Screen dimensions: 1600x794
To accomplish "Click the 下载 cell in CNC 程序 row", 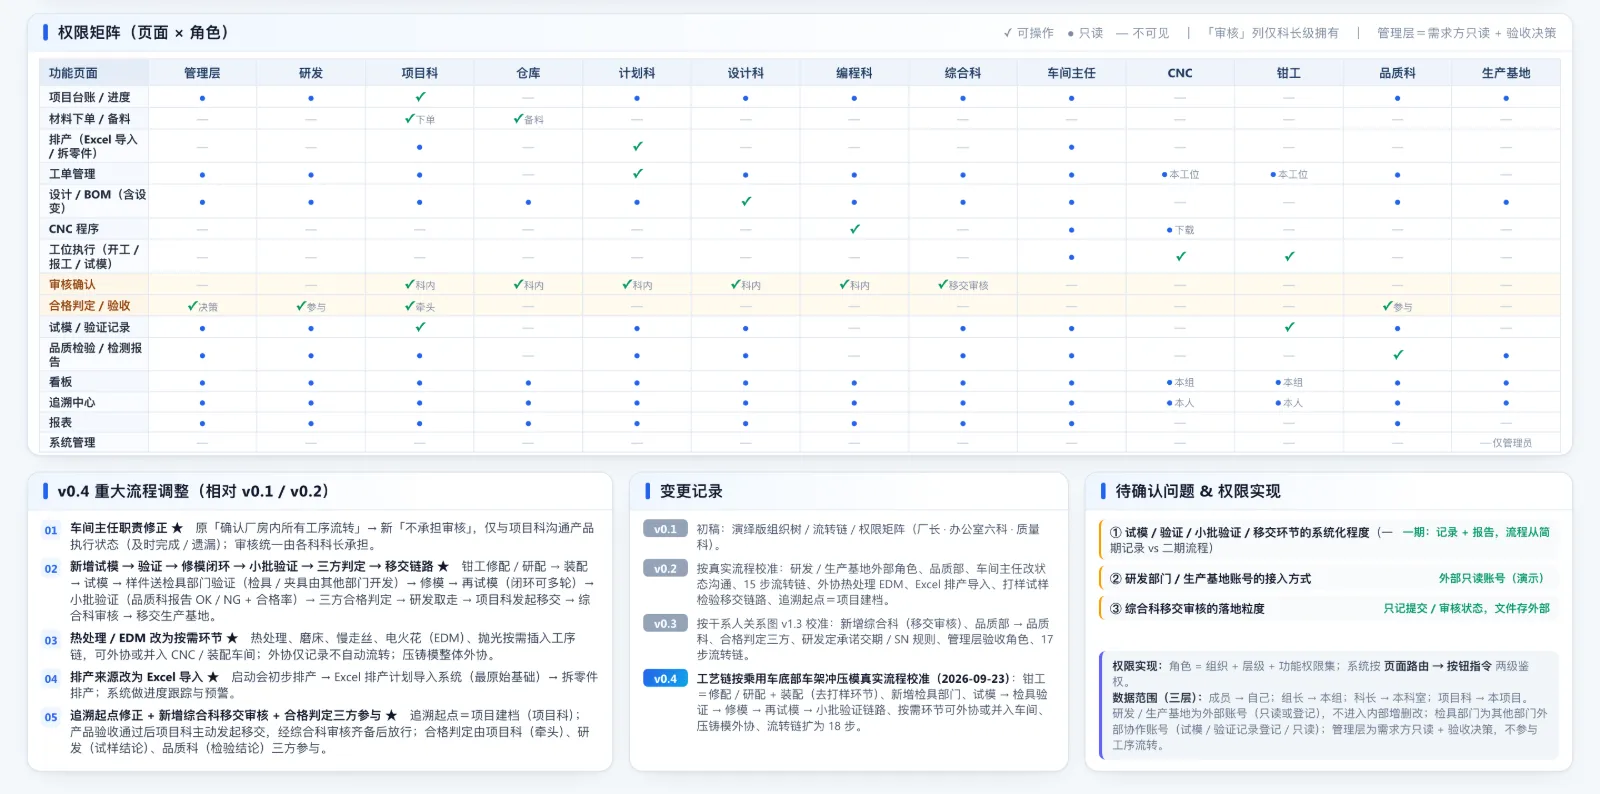I will (x=1180, y=230).
